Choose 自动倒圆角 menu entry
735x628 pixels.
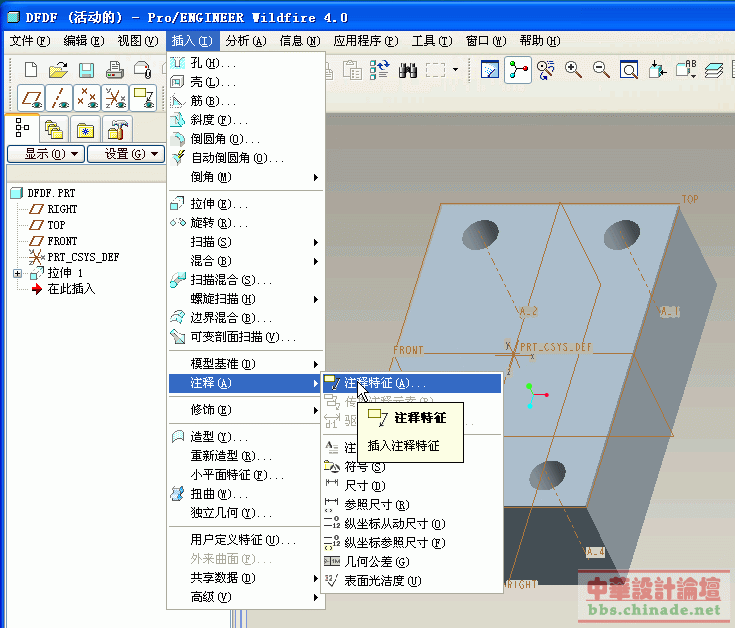point(246,158)
